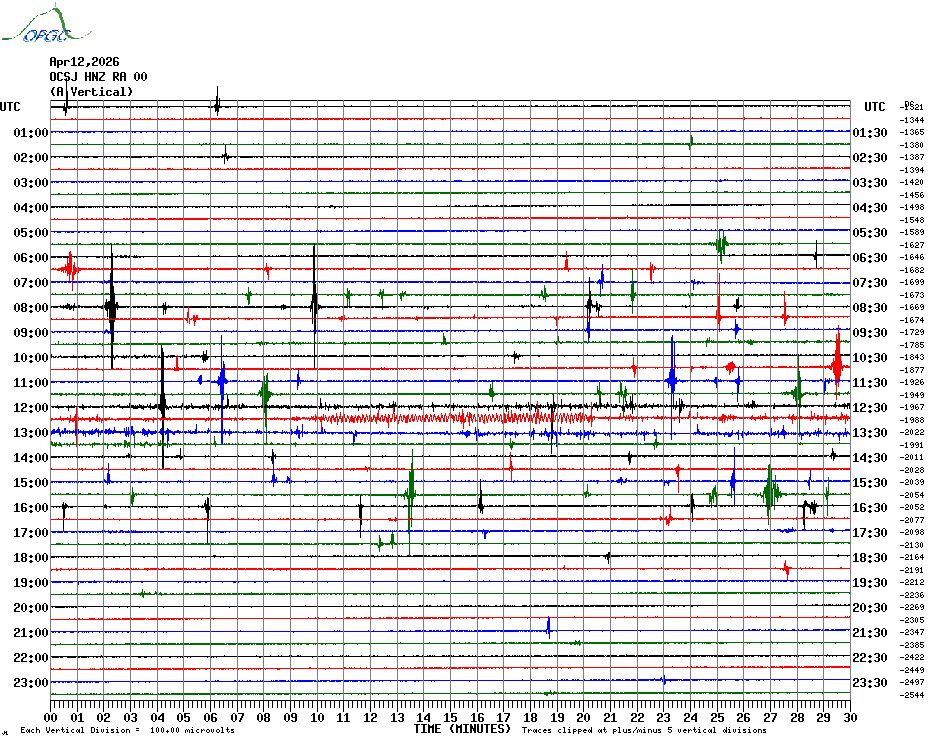Screen dimensions: 930x744
Task: Click the 20:30 half-hour label
Action: 870,608
